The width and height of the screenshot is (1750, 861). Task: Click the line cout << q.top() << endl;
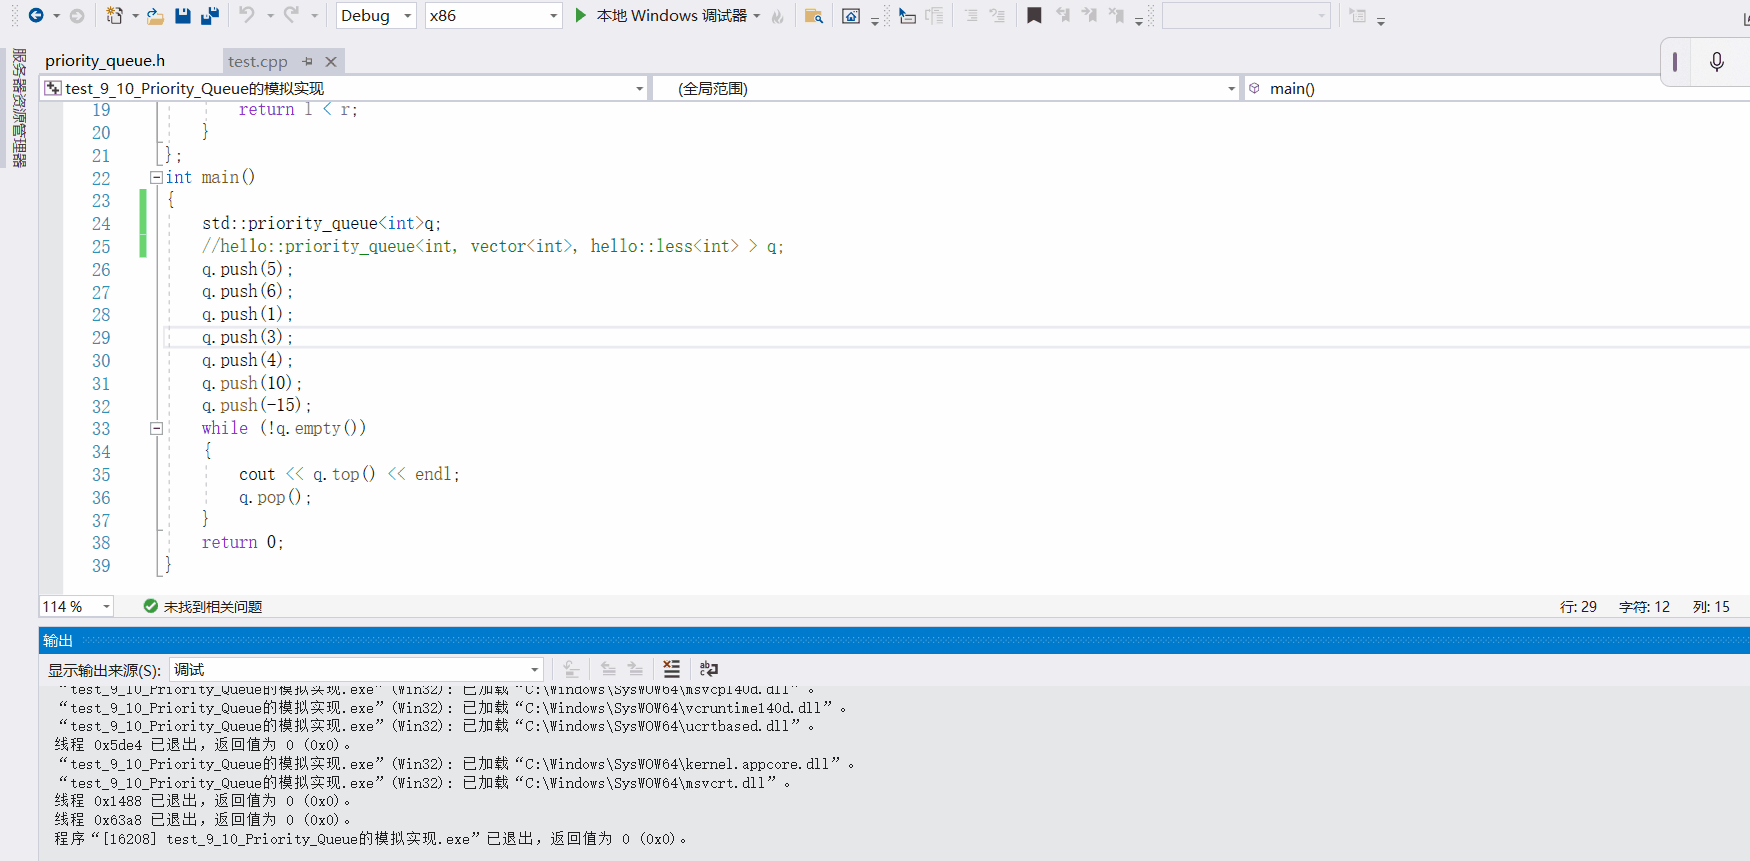[349, 474]
